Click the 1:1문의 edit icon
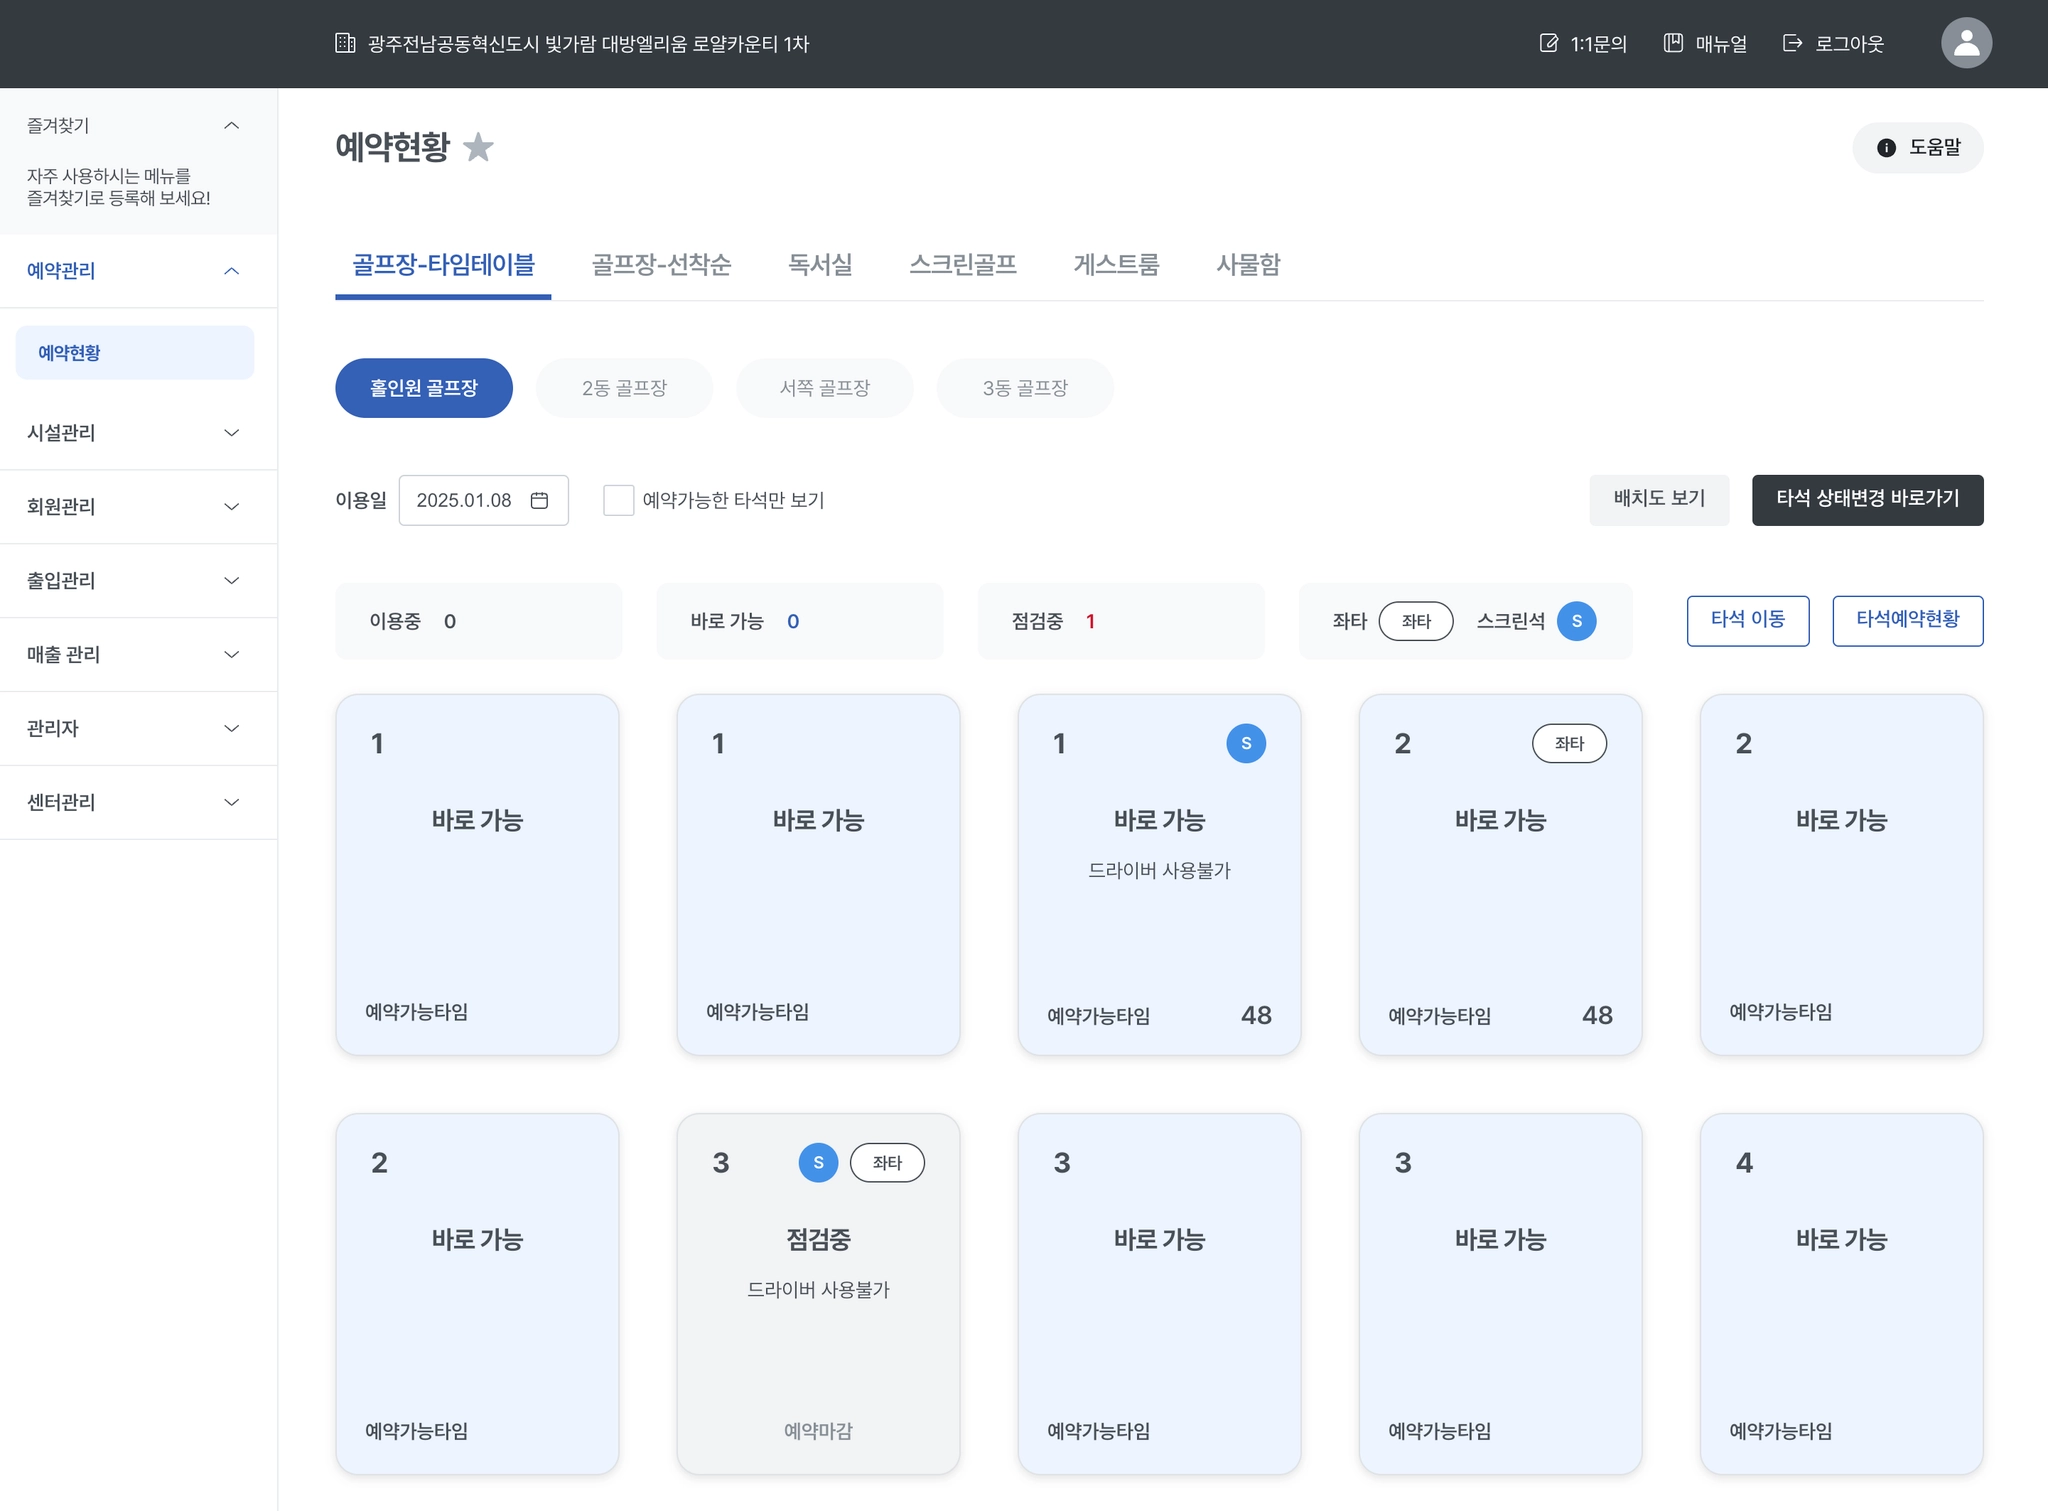Viewport: 2048px width, 1511px height. [1548, 43]
